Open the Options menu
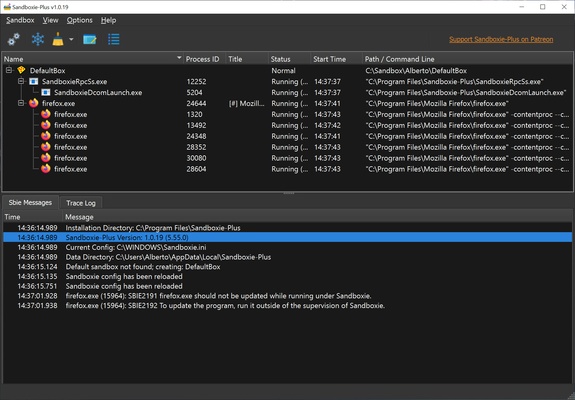Screen dimensions: 575x400 (80, 20)
